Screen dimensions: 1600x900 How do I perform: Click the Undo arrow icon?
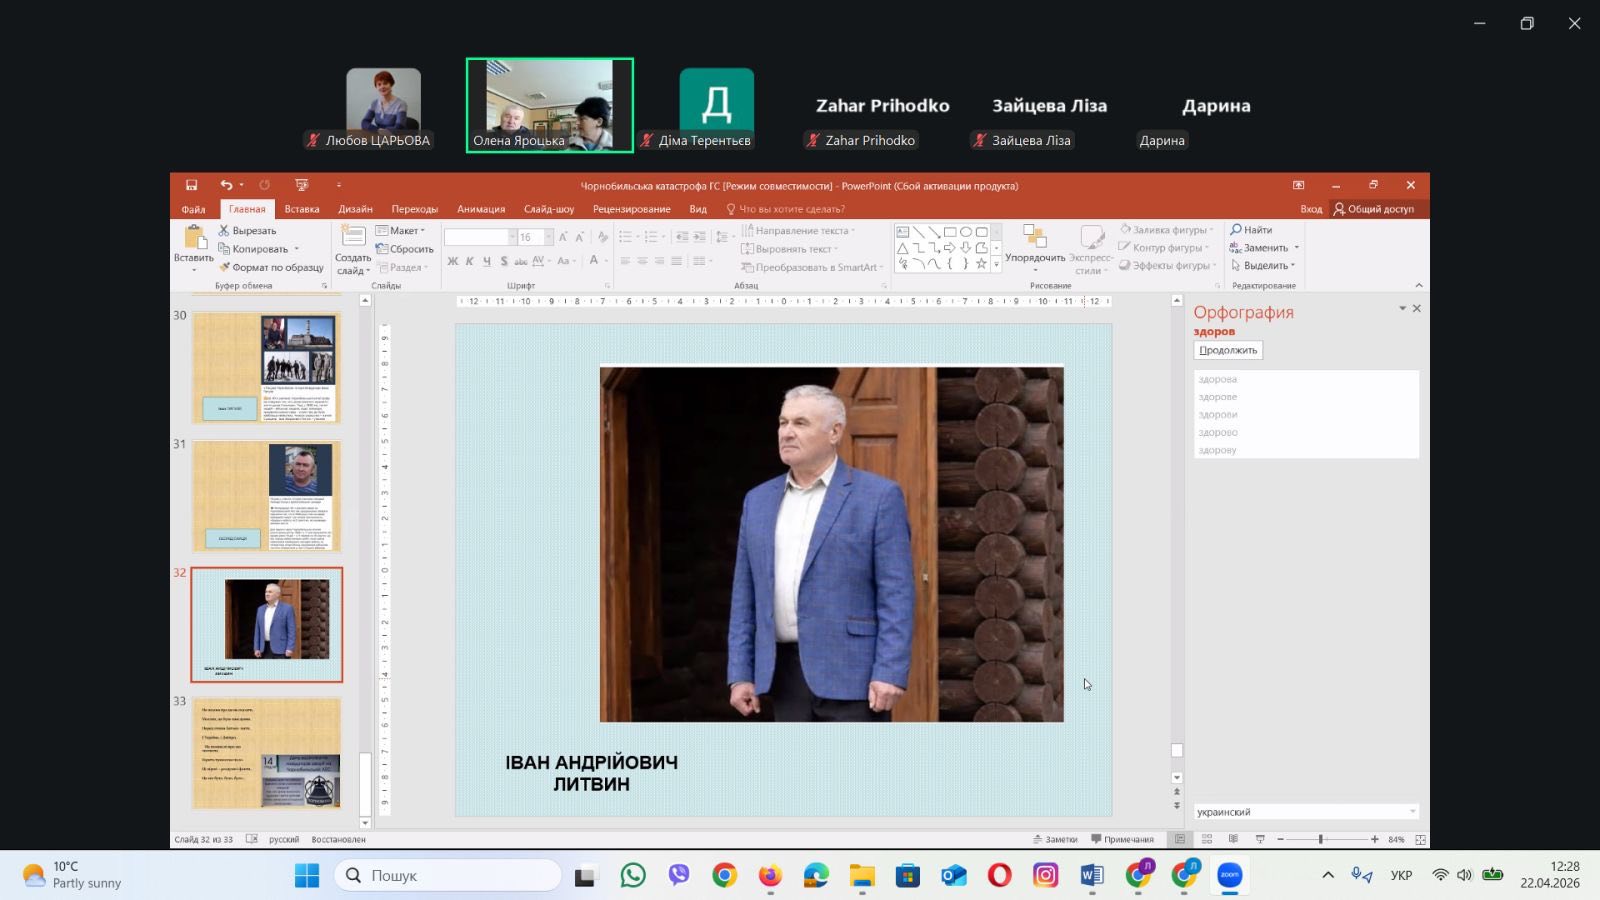tap(226, 185)
